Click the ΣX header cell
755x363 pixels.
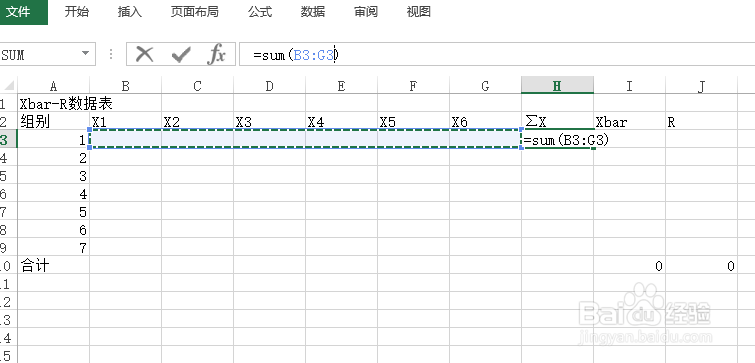[x=557, y=121]
